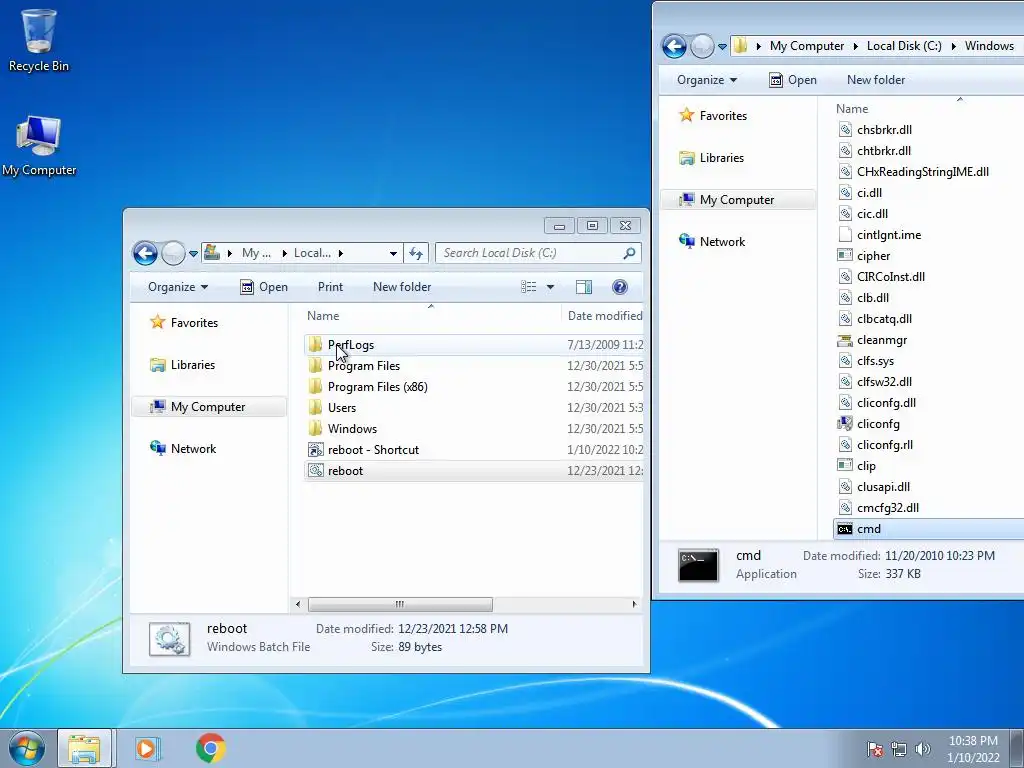Click the Back arrow in Windows folder window
Screen dimensions: 1024x768
674,46
